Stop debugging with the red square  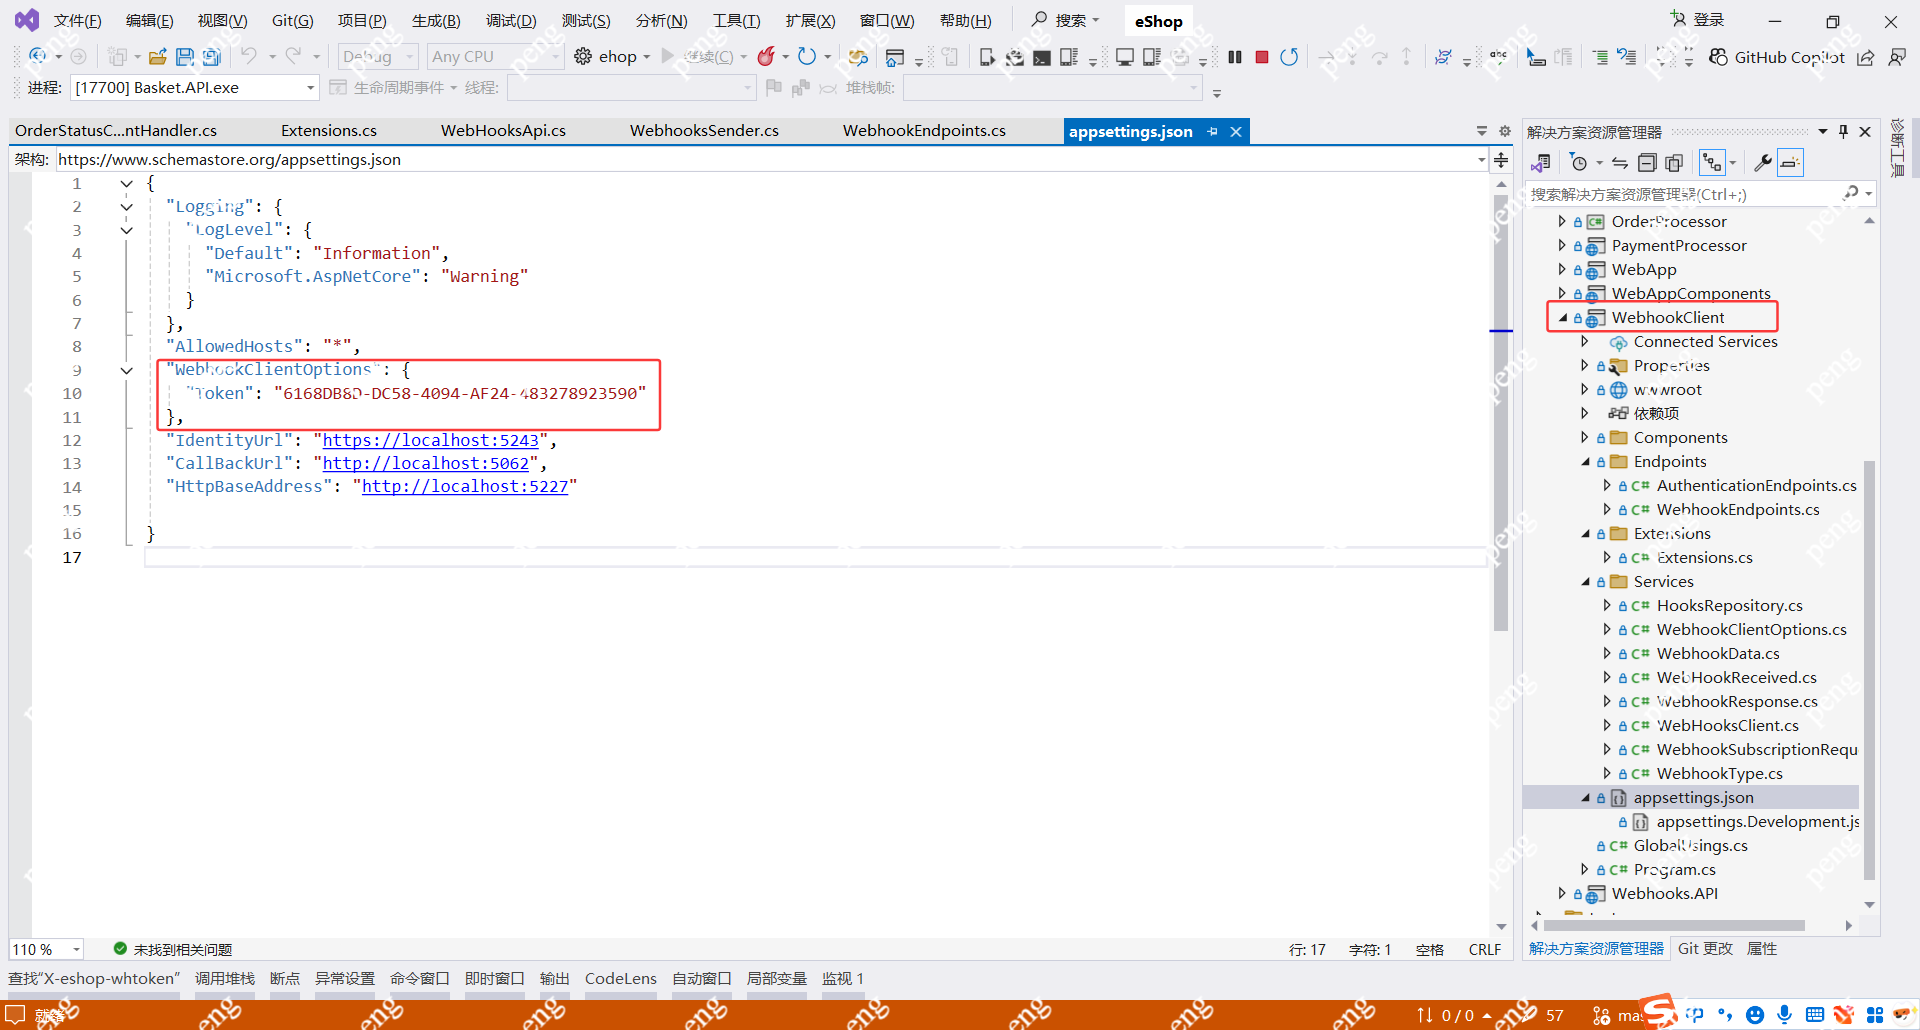pyautogui.click(x=1262, y=57)
